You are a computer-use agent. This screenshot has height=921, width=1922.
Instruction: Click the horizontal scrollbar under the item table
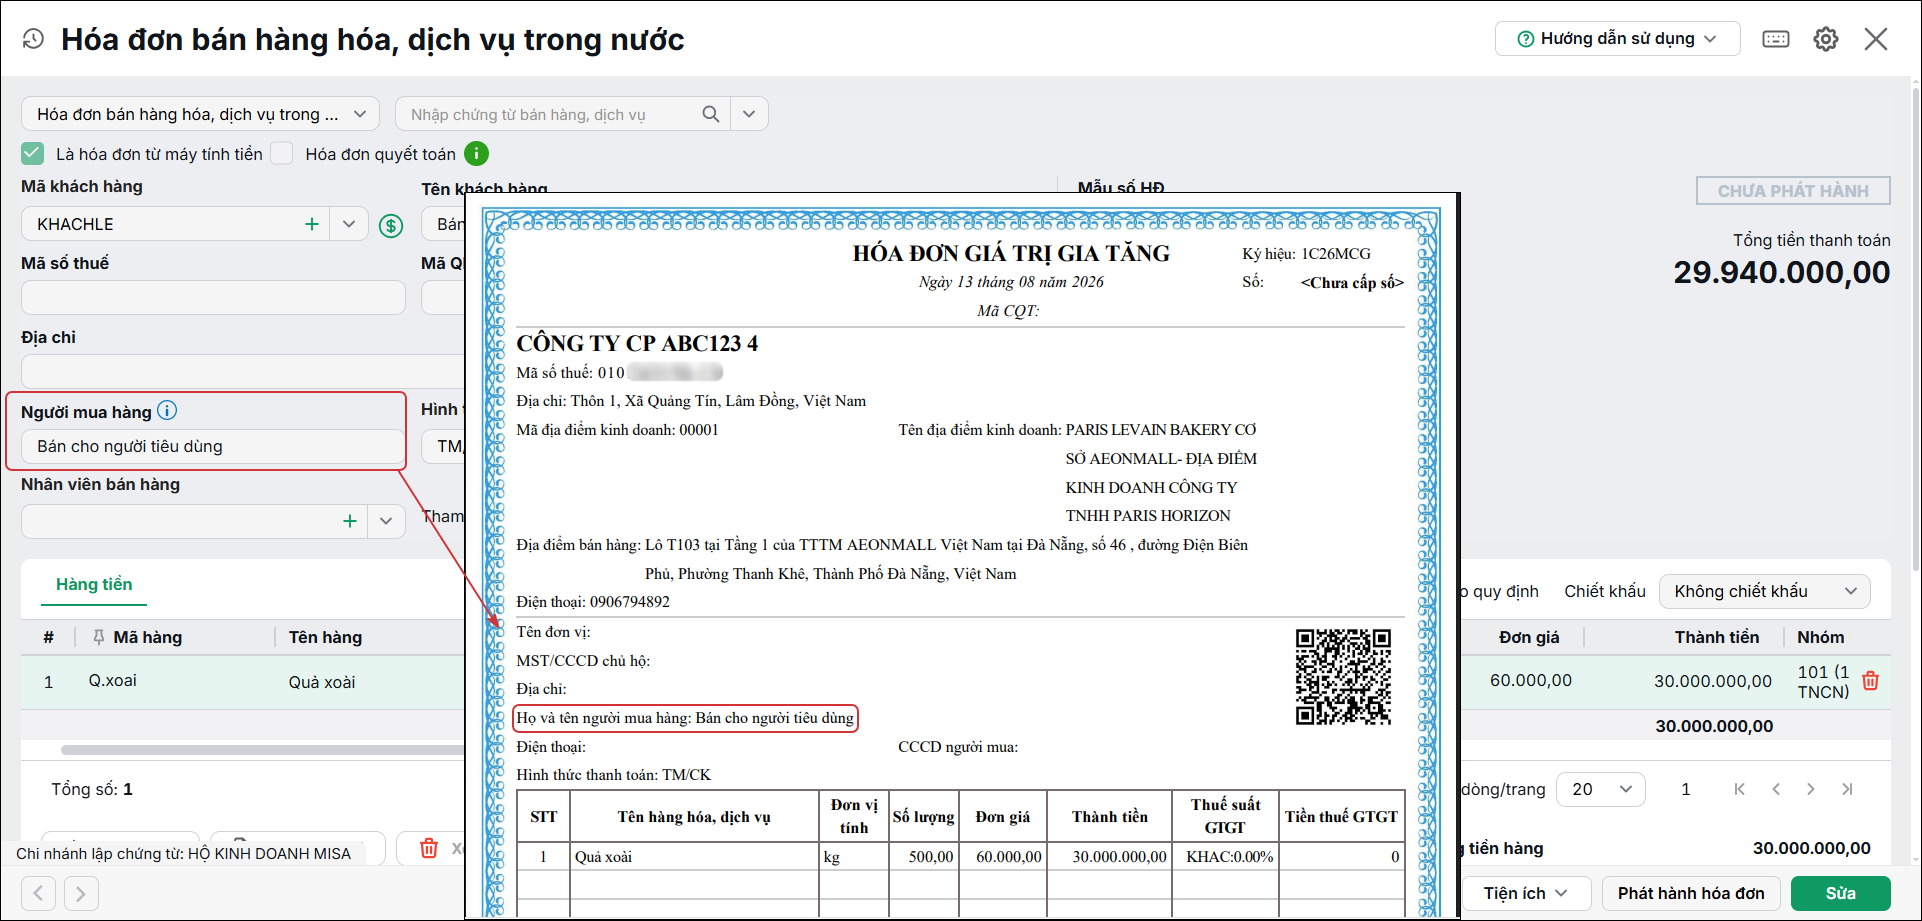click(262, 749)
